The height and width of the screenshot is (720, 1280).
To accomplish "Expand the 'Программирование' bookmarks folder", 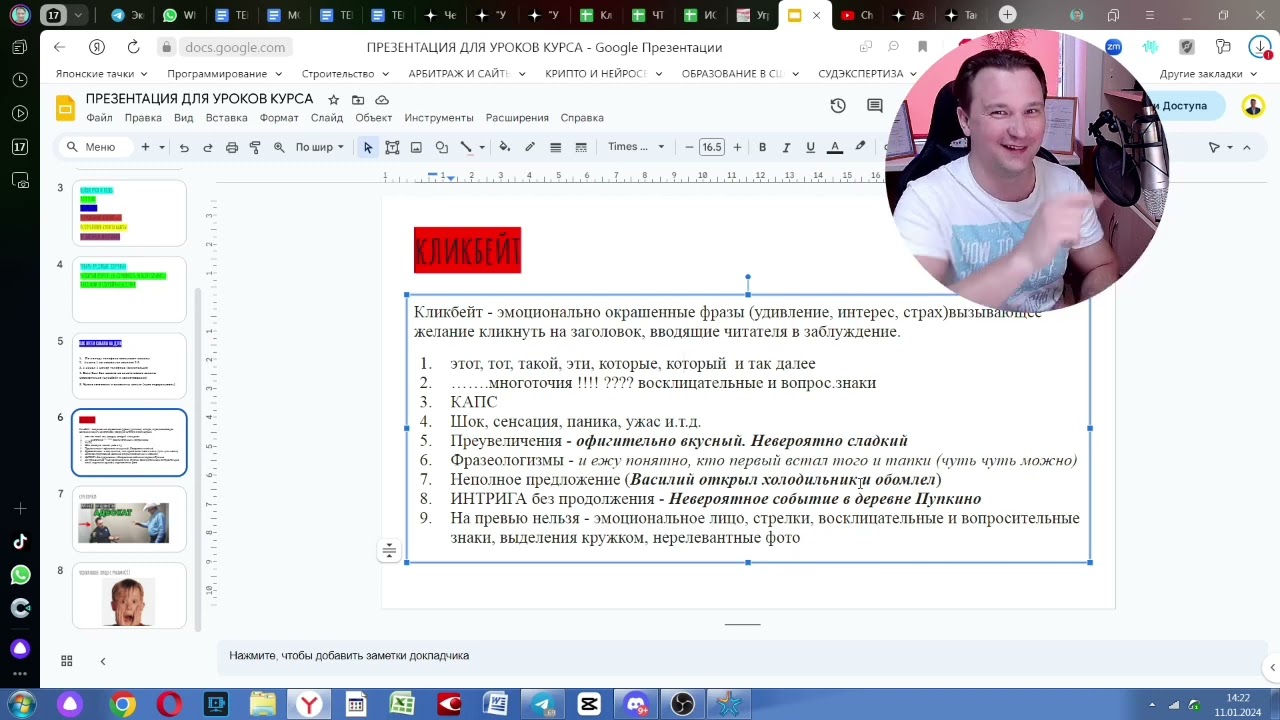I will [225, 74].
